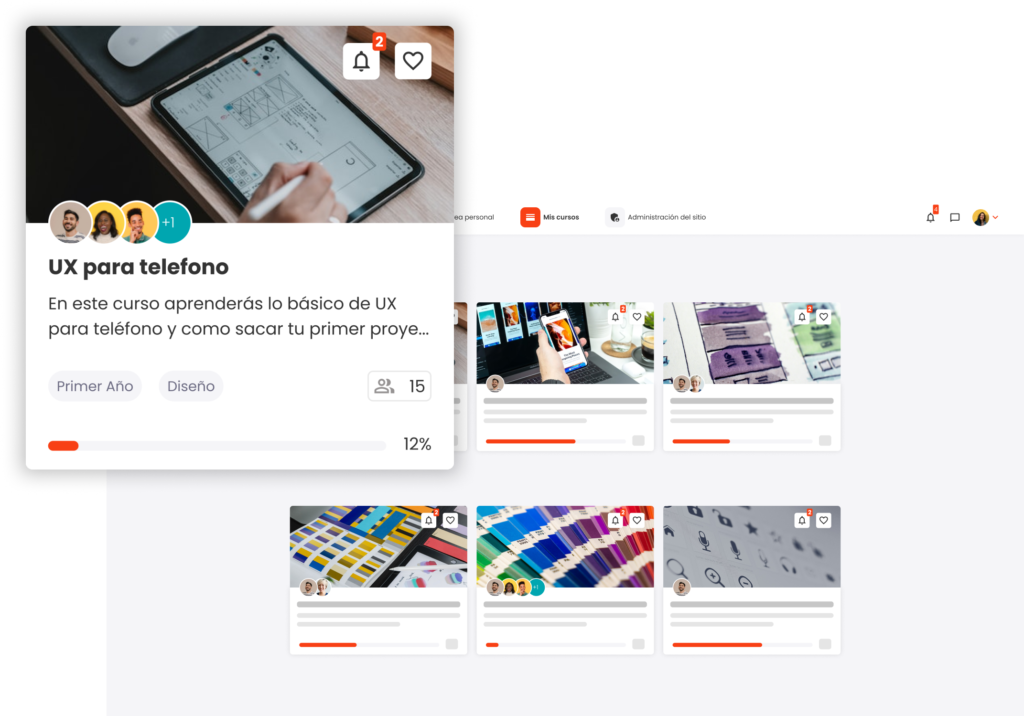Viewport: 1024px width, 716px height.
Task: Click the +1 avatar on Pantone fan card
Action: click(x=536, y=587)
